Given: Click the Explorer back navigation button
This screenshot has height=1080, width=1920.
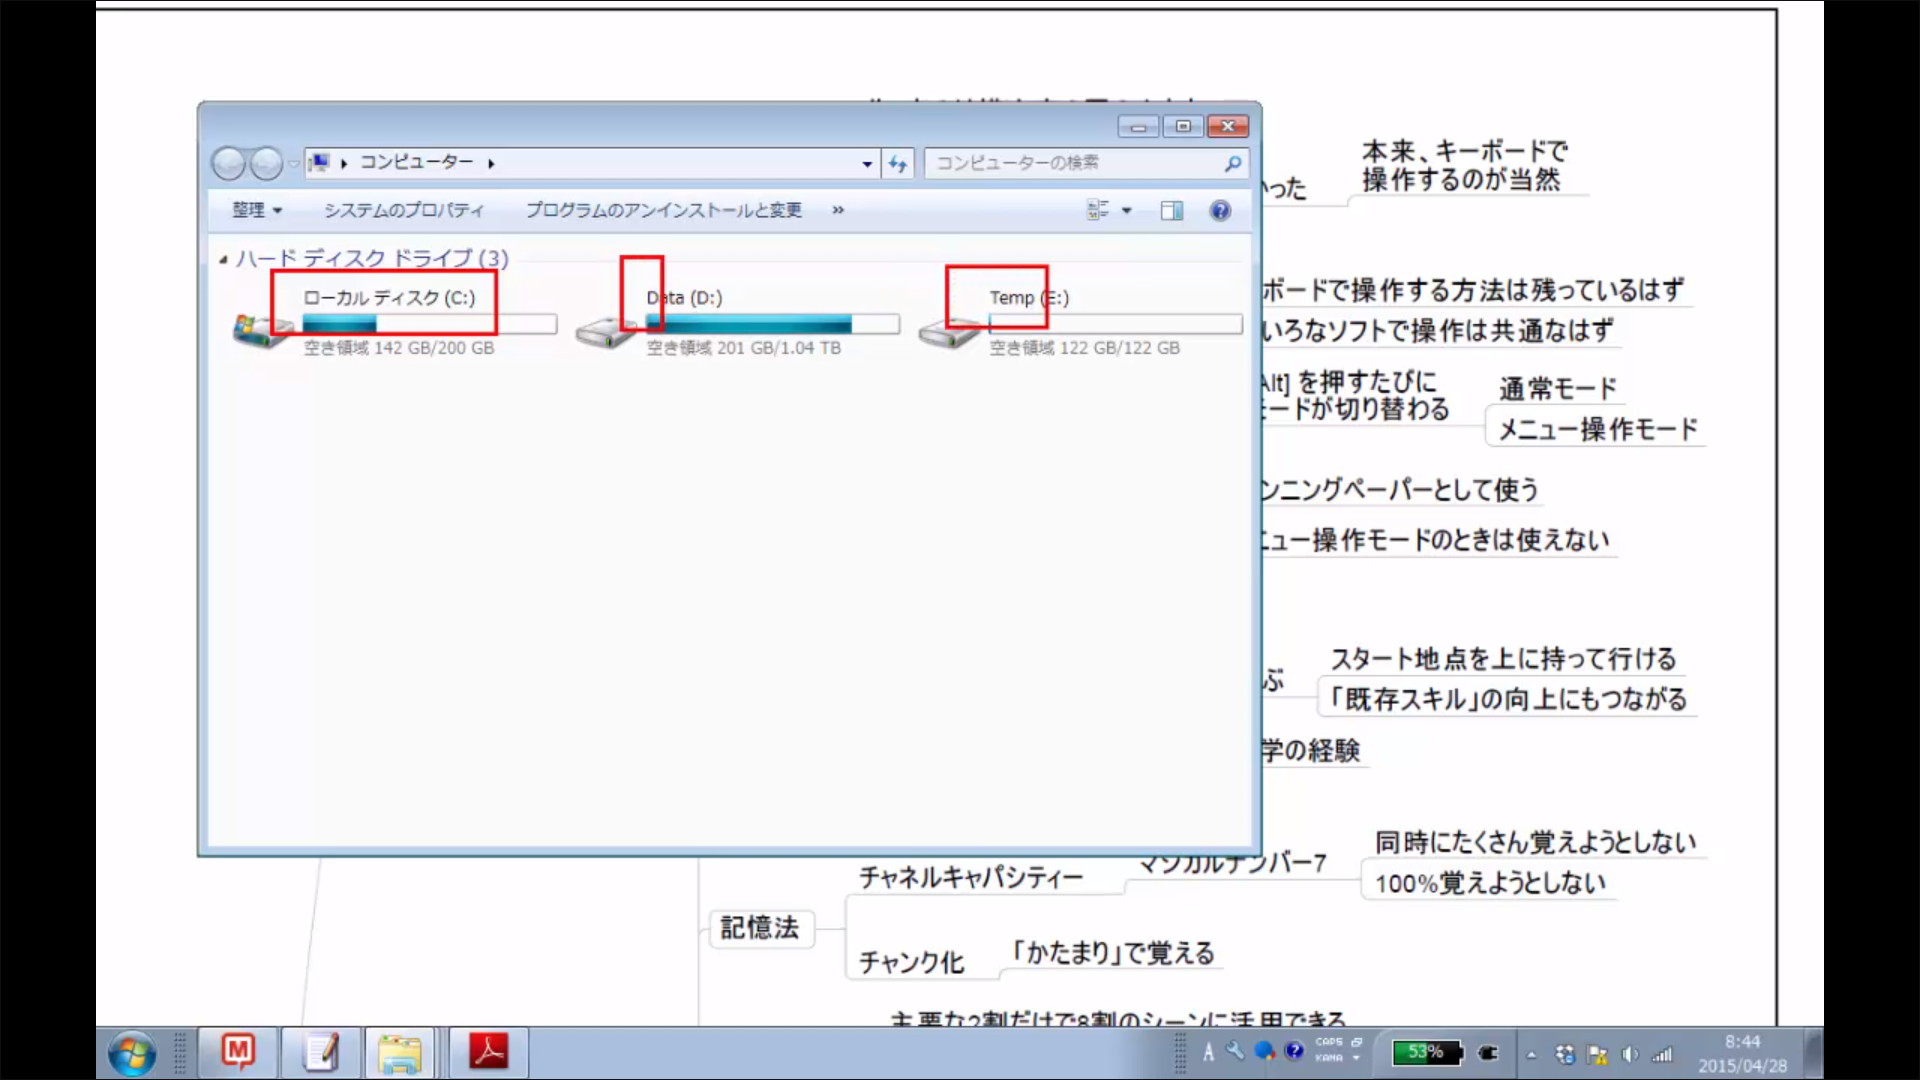Looking at the screenshot, I should [229, 163].
